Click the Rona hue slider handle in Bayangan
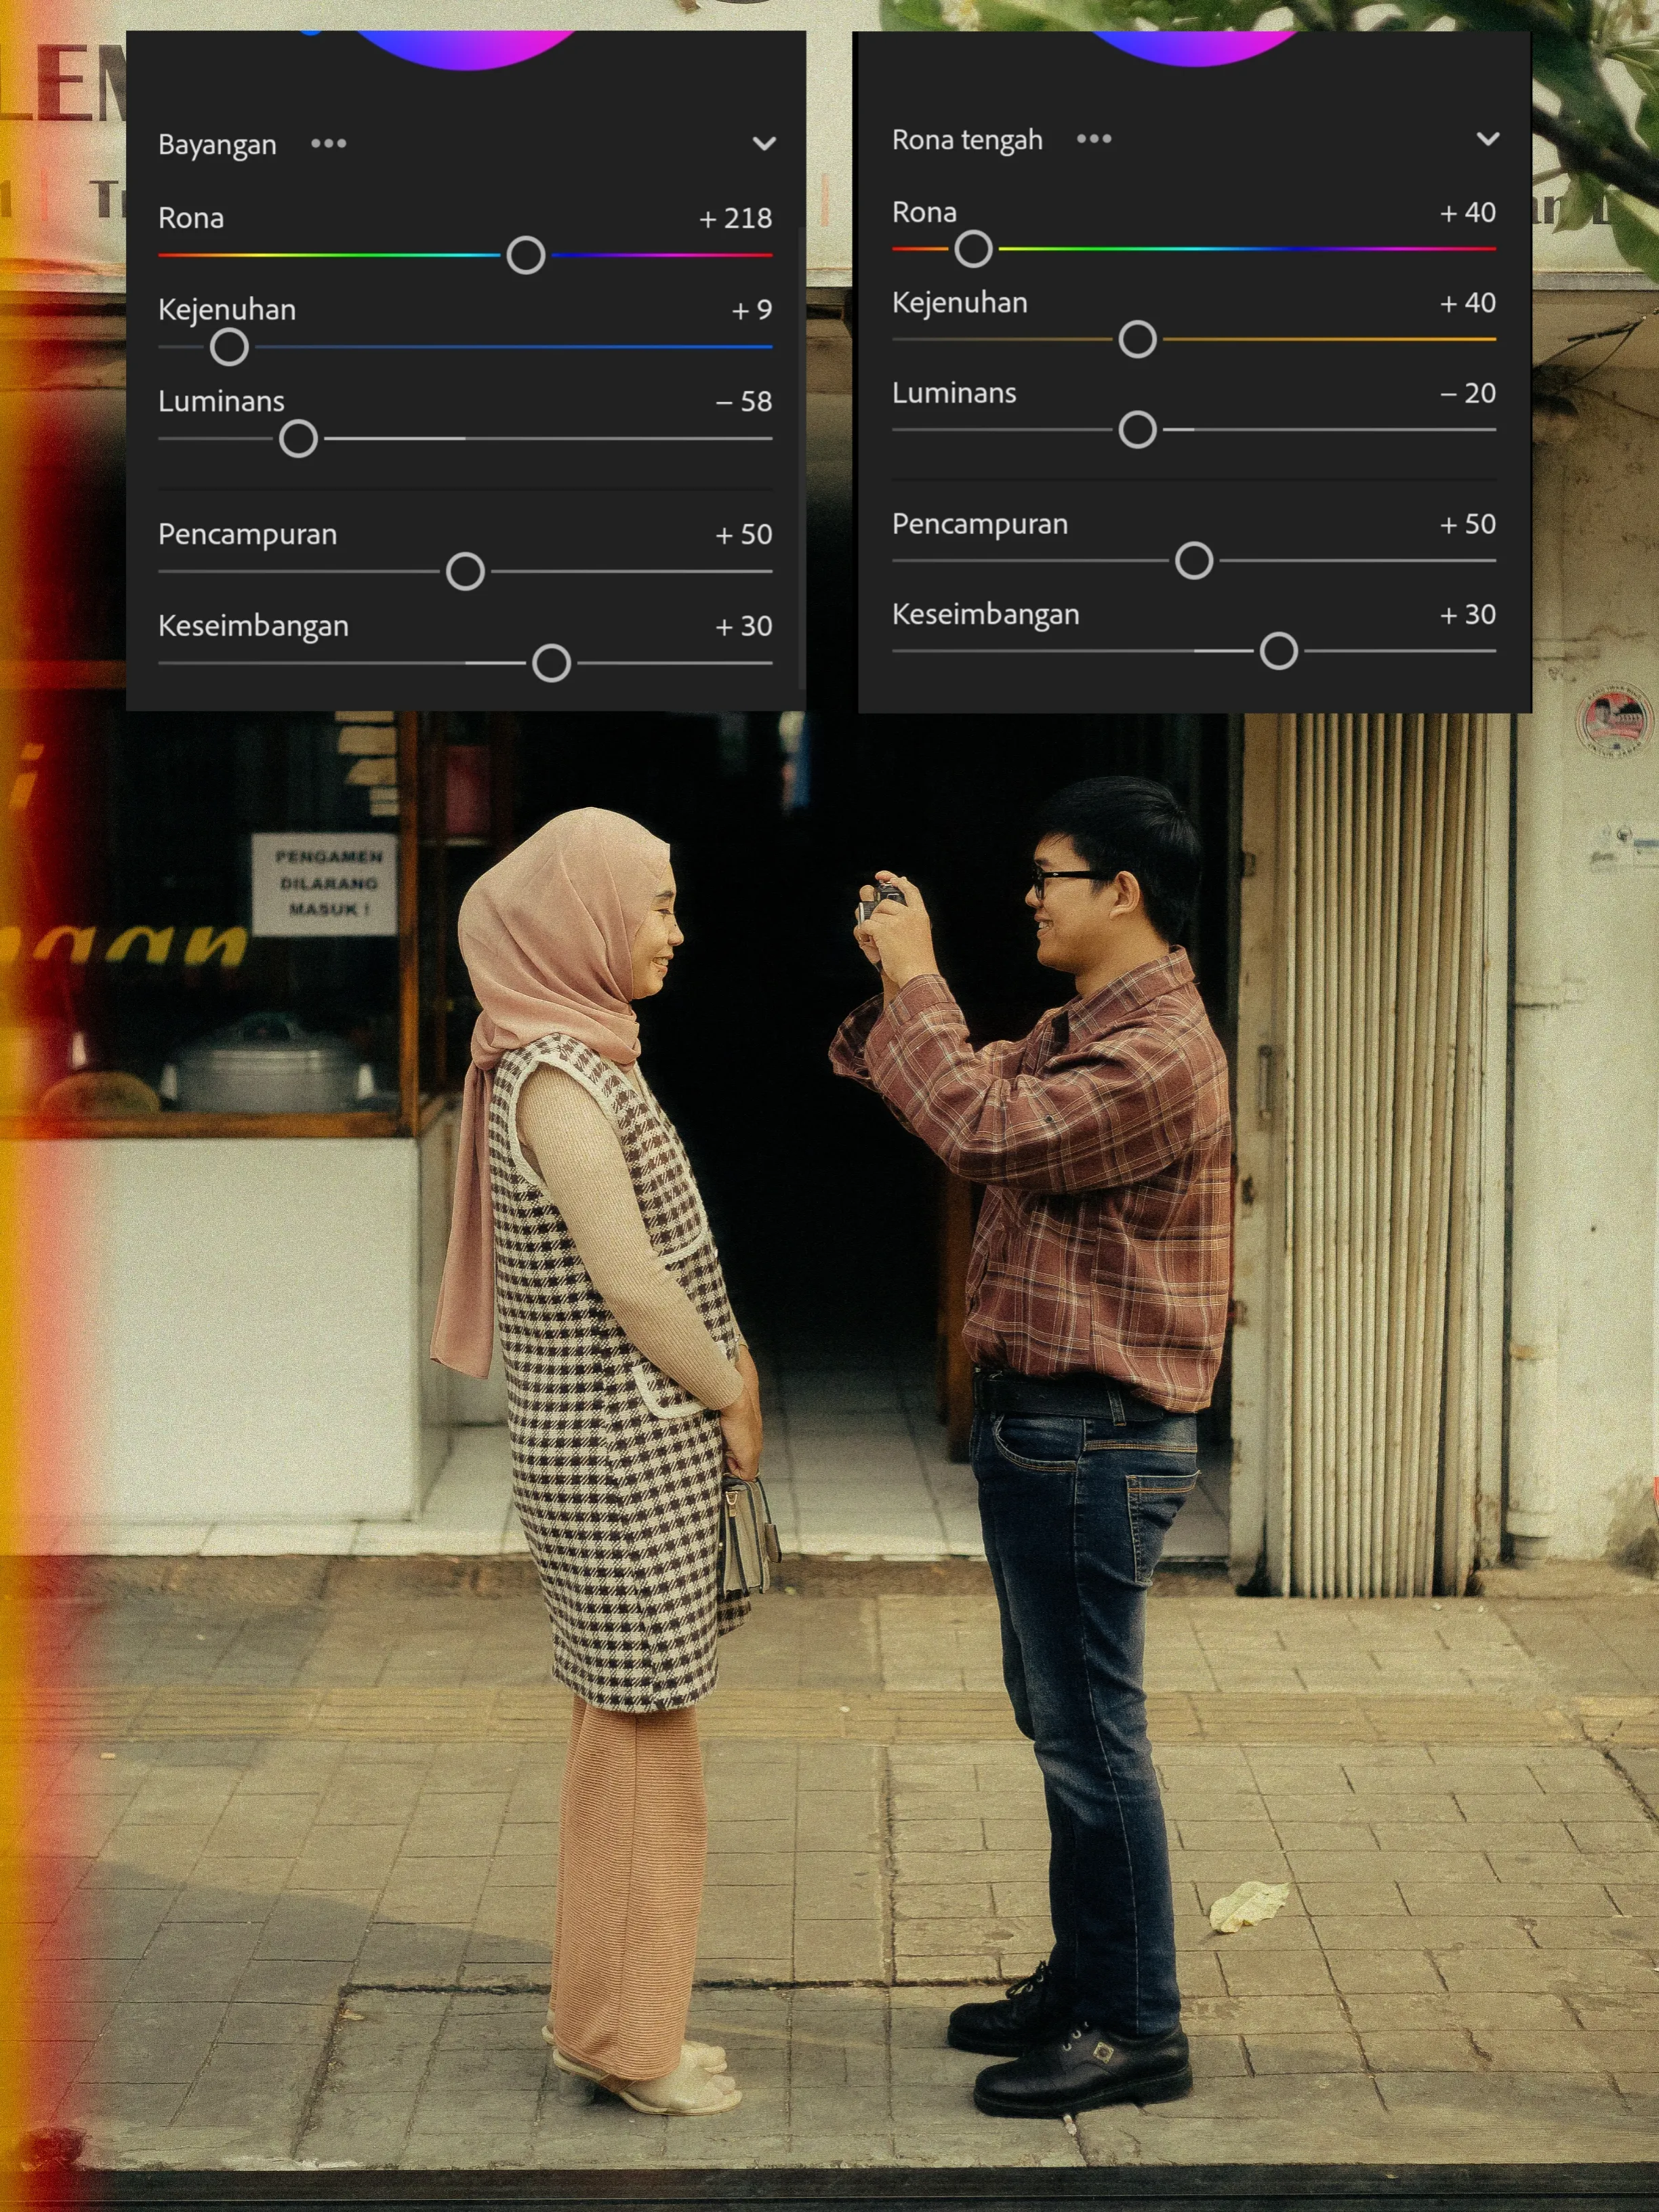 (x=525, y=256)
